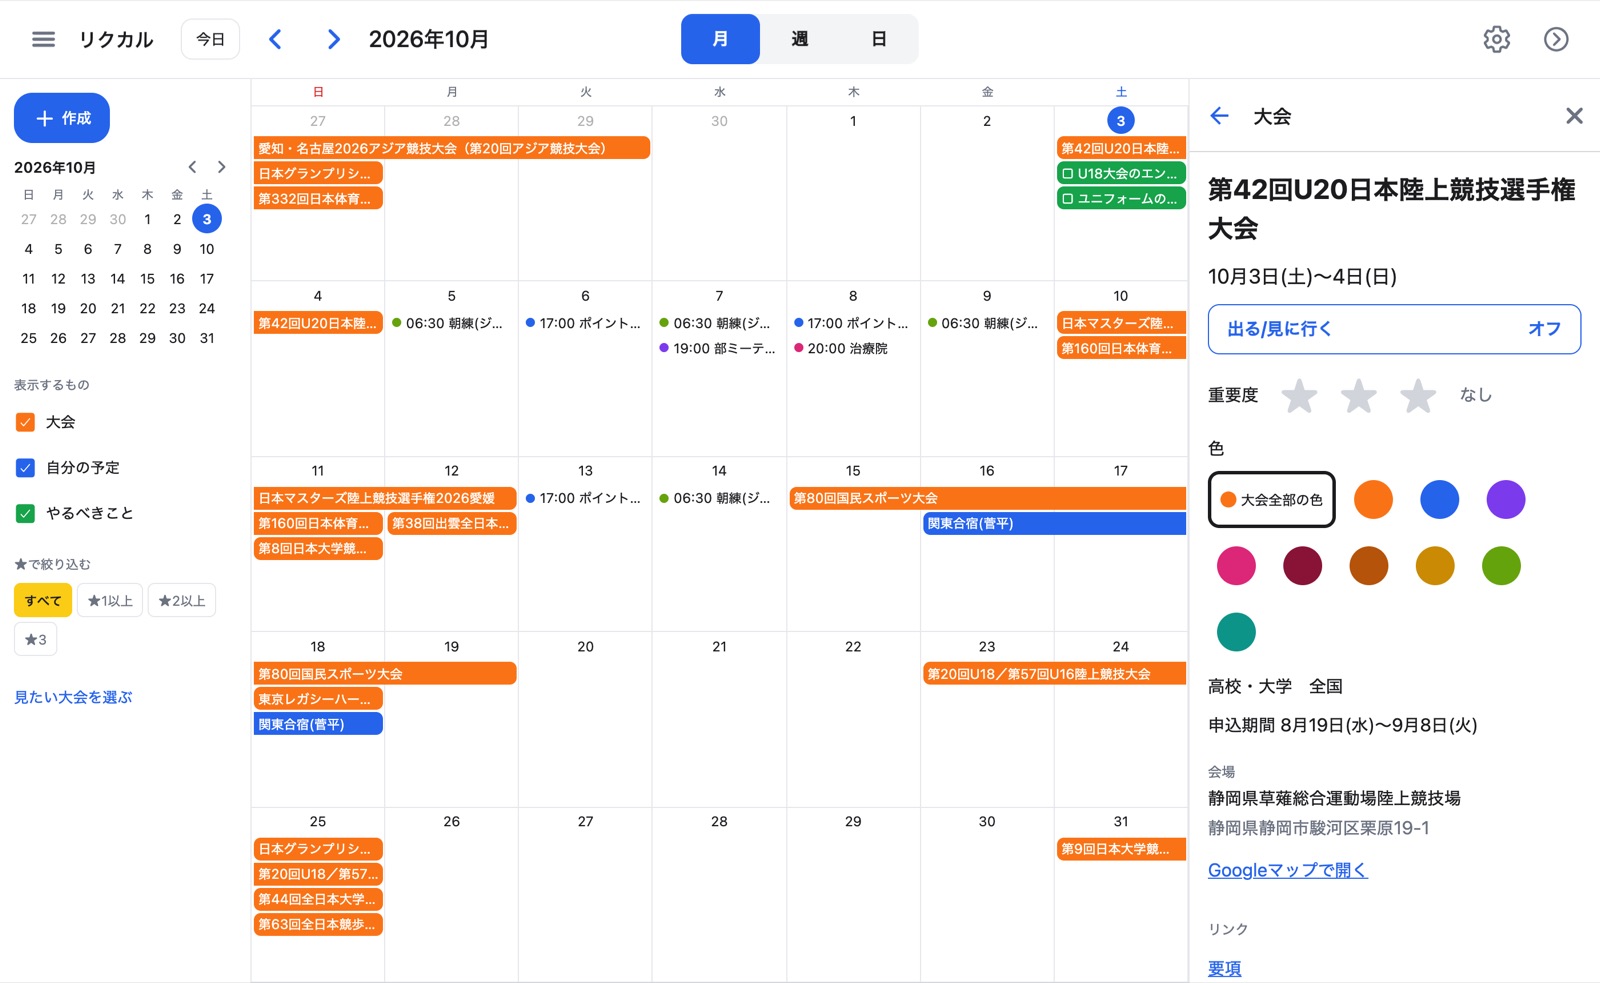Mini calendar previous month chevron
This screenshot has width=1600, height=983.
(192, 167)
